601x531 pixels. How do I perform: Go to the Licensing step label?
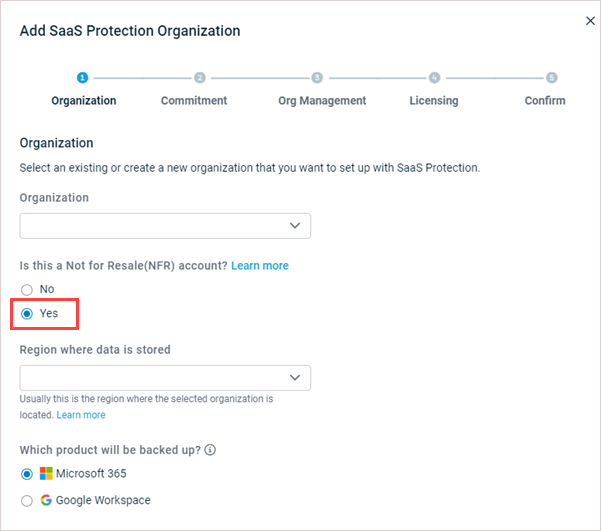434,100
